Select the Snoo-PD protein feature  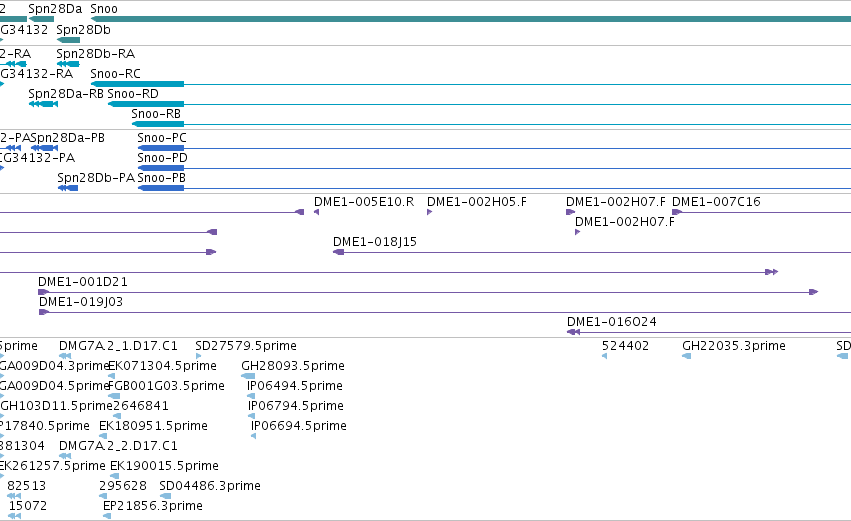point(494,168)
